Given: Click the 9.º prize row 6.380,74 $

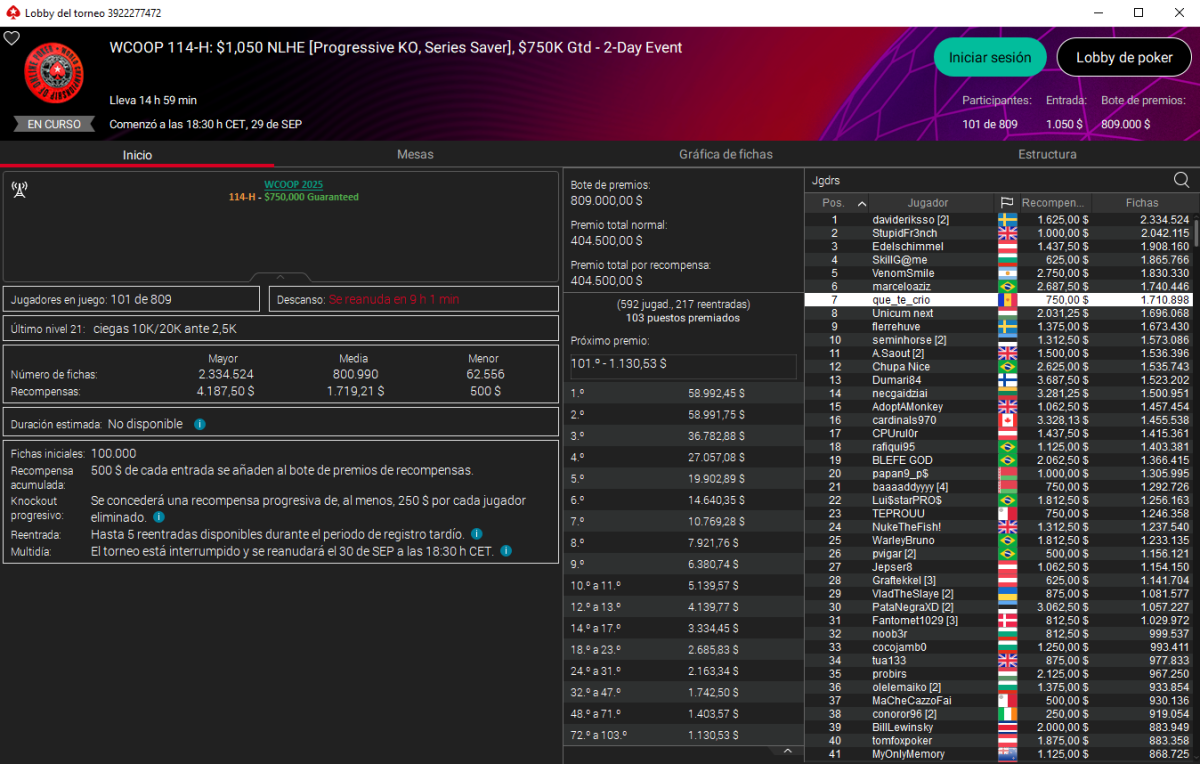Looking at the screenshot, I should [681, 563].
